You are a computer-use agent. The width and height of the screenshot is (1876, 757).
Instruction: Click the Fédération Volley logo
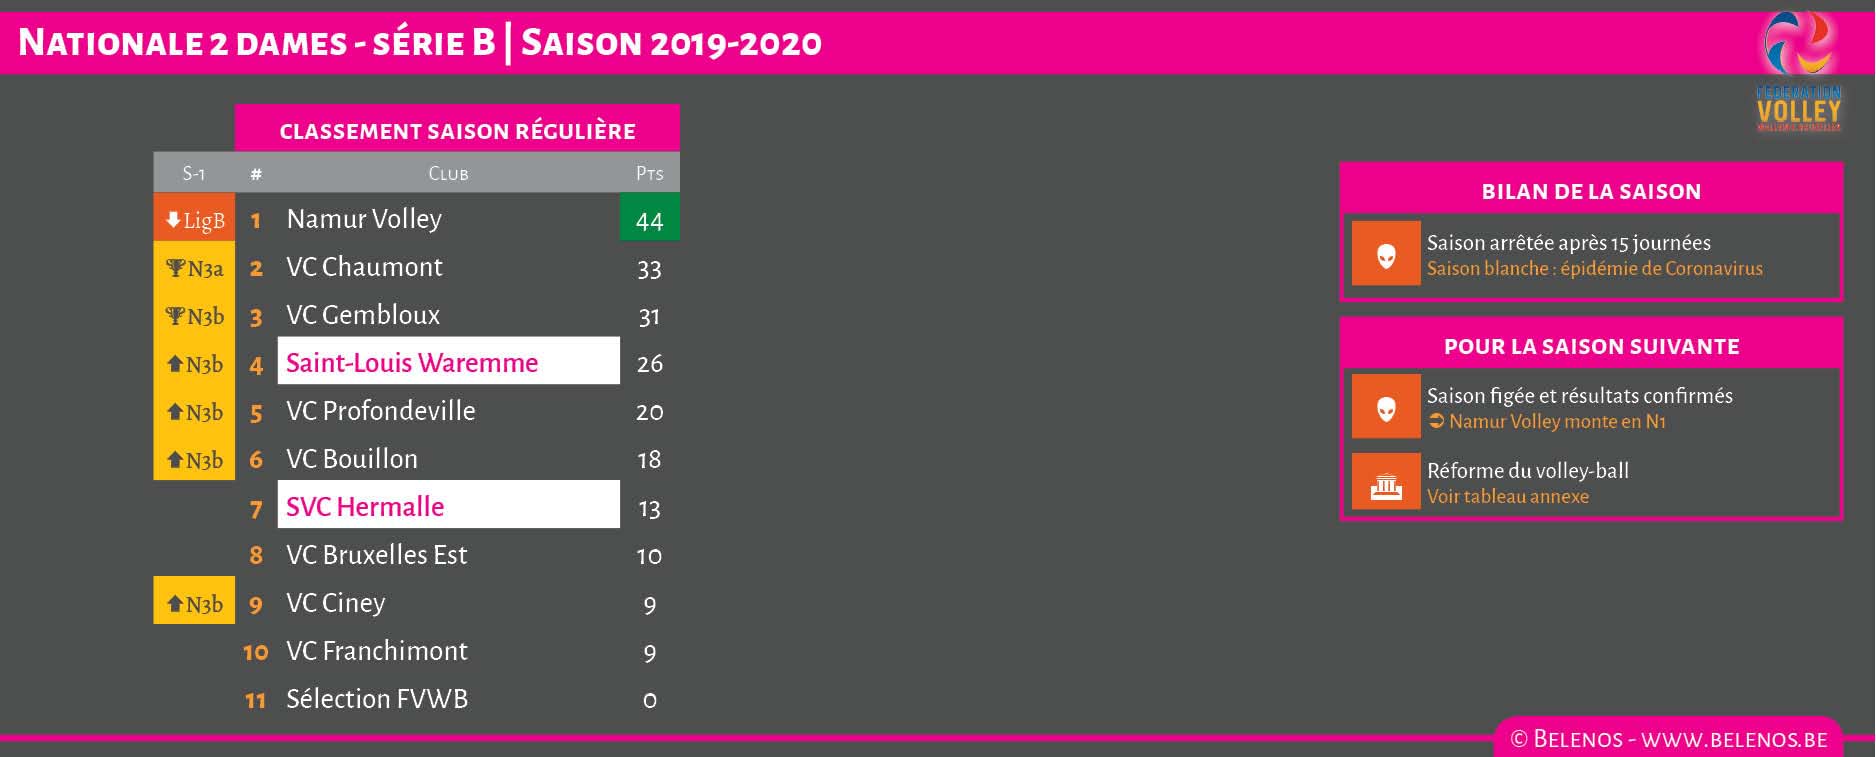(x=1798, y=72)
